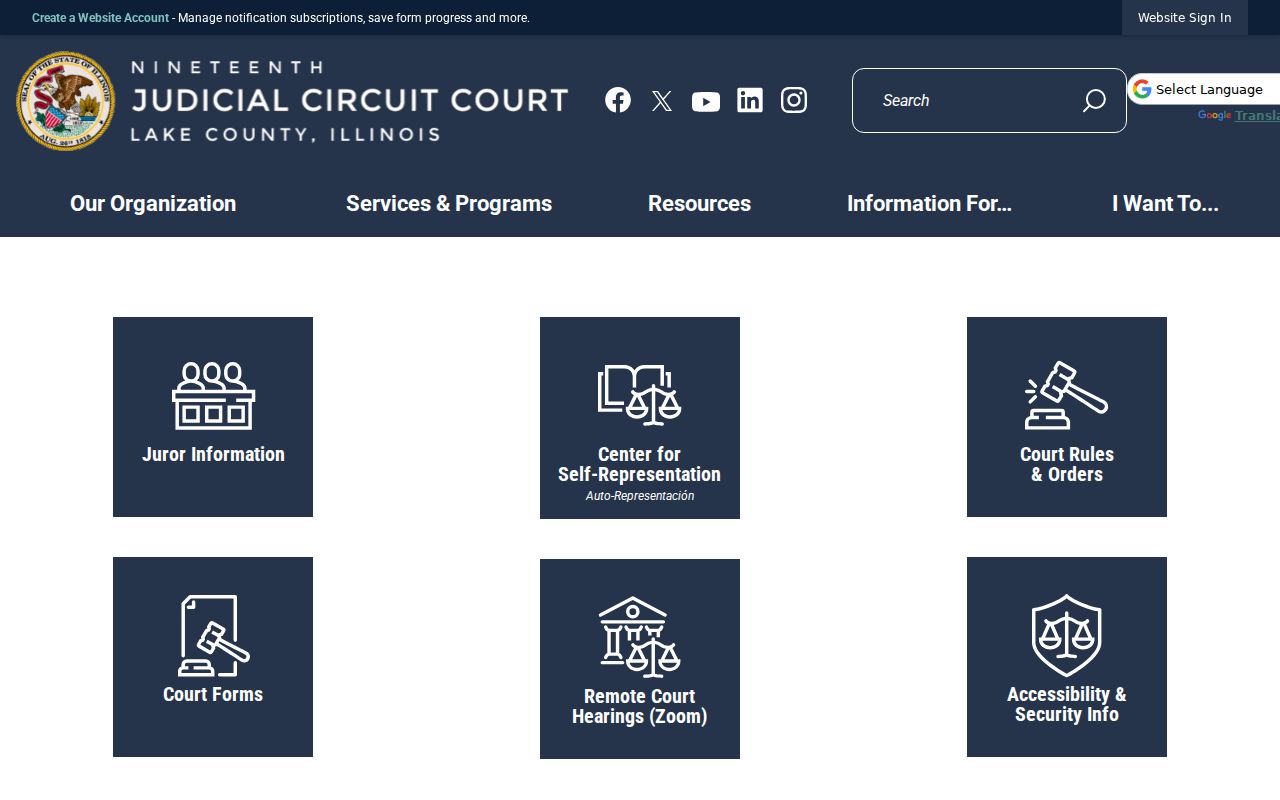Expand the I Want To... menu

[1165, 203]
